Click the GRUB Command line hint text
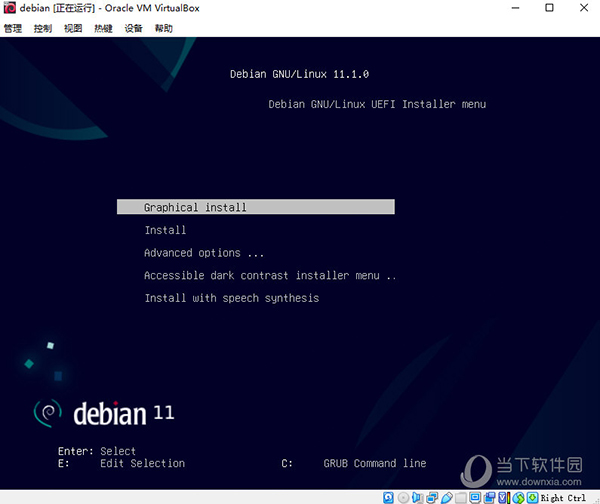 (x=375, y=463)
